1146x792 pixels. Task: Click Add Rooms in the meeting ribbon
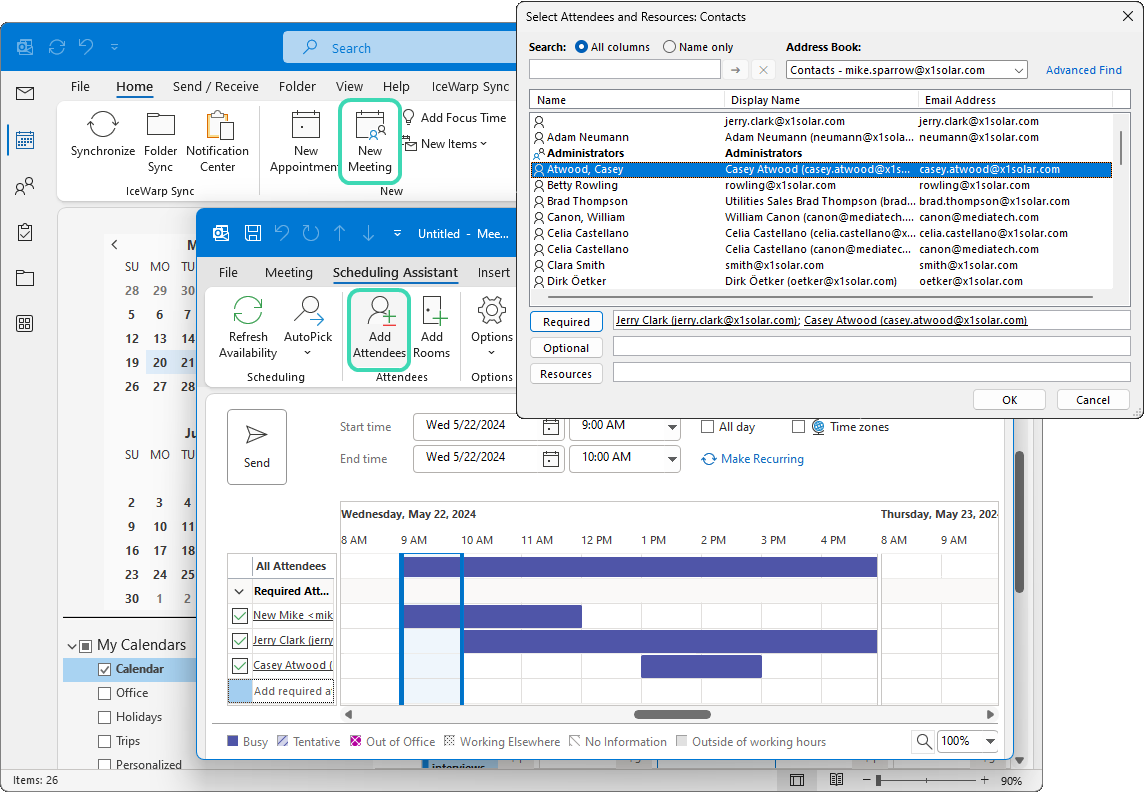[x=432, y=327]
